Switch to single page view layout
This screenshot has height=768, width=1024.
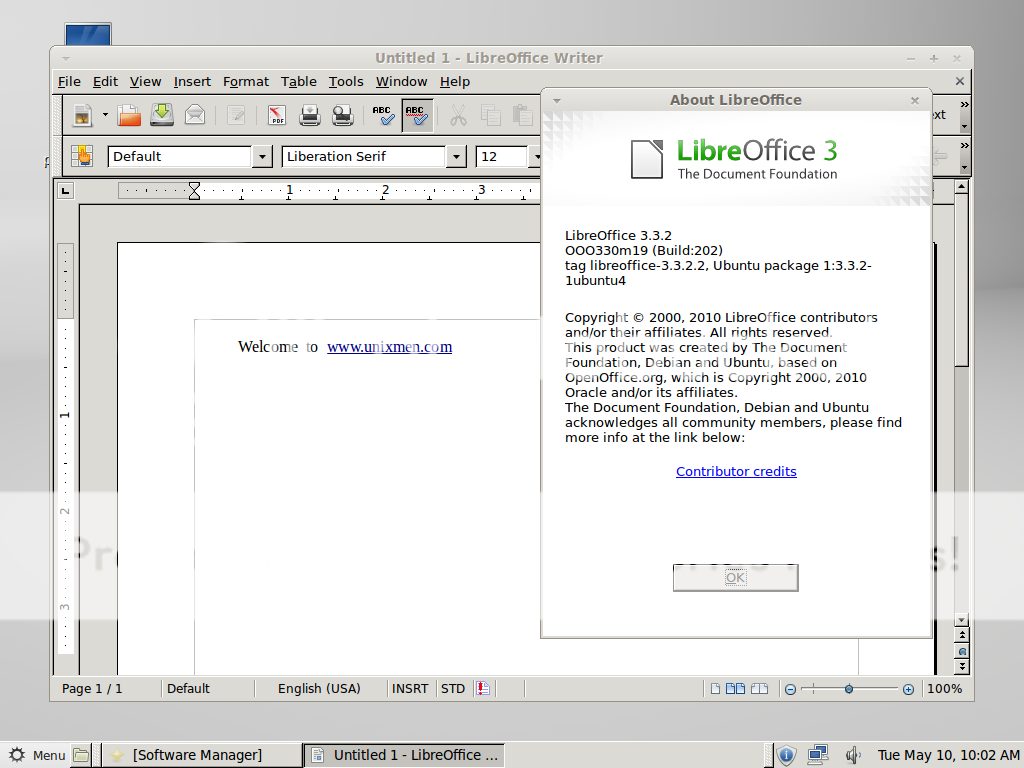click(x=716, y=688)
